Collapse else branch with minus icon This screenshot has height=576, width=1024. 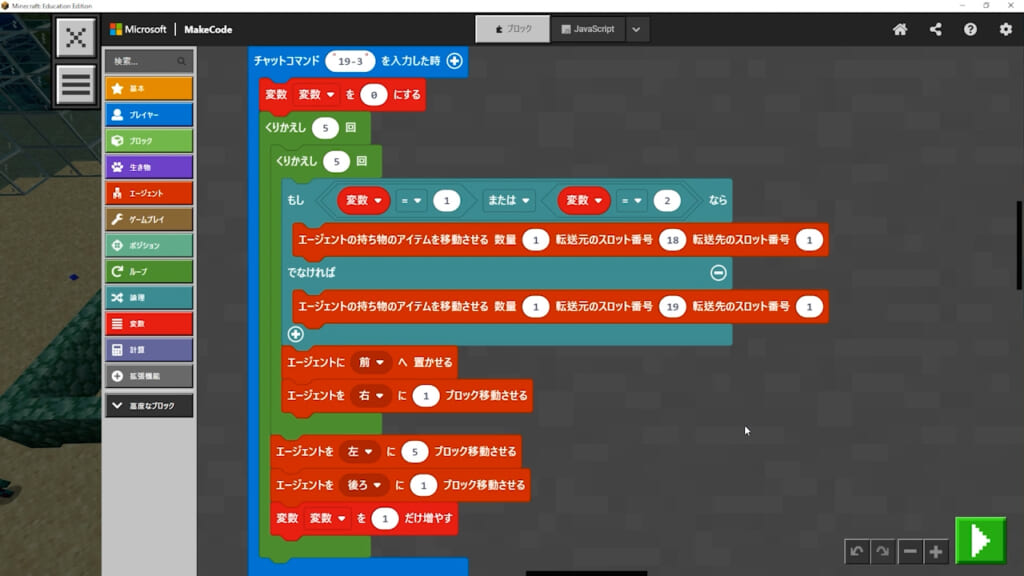[x=718, y=272]
